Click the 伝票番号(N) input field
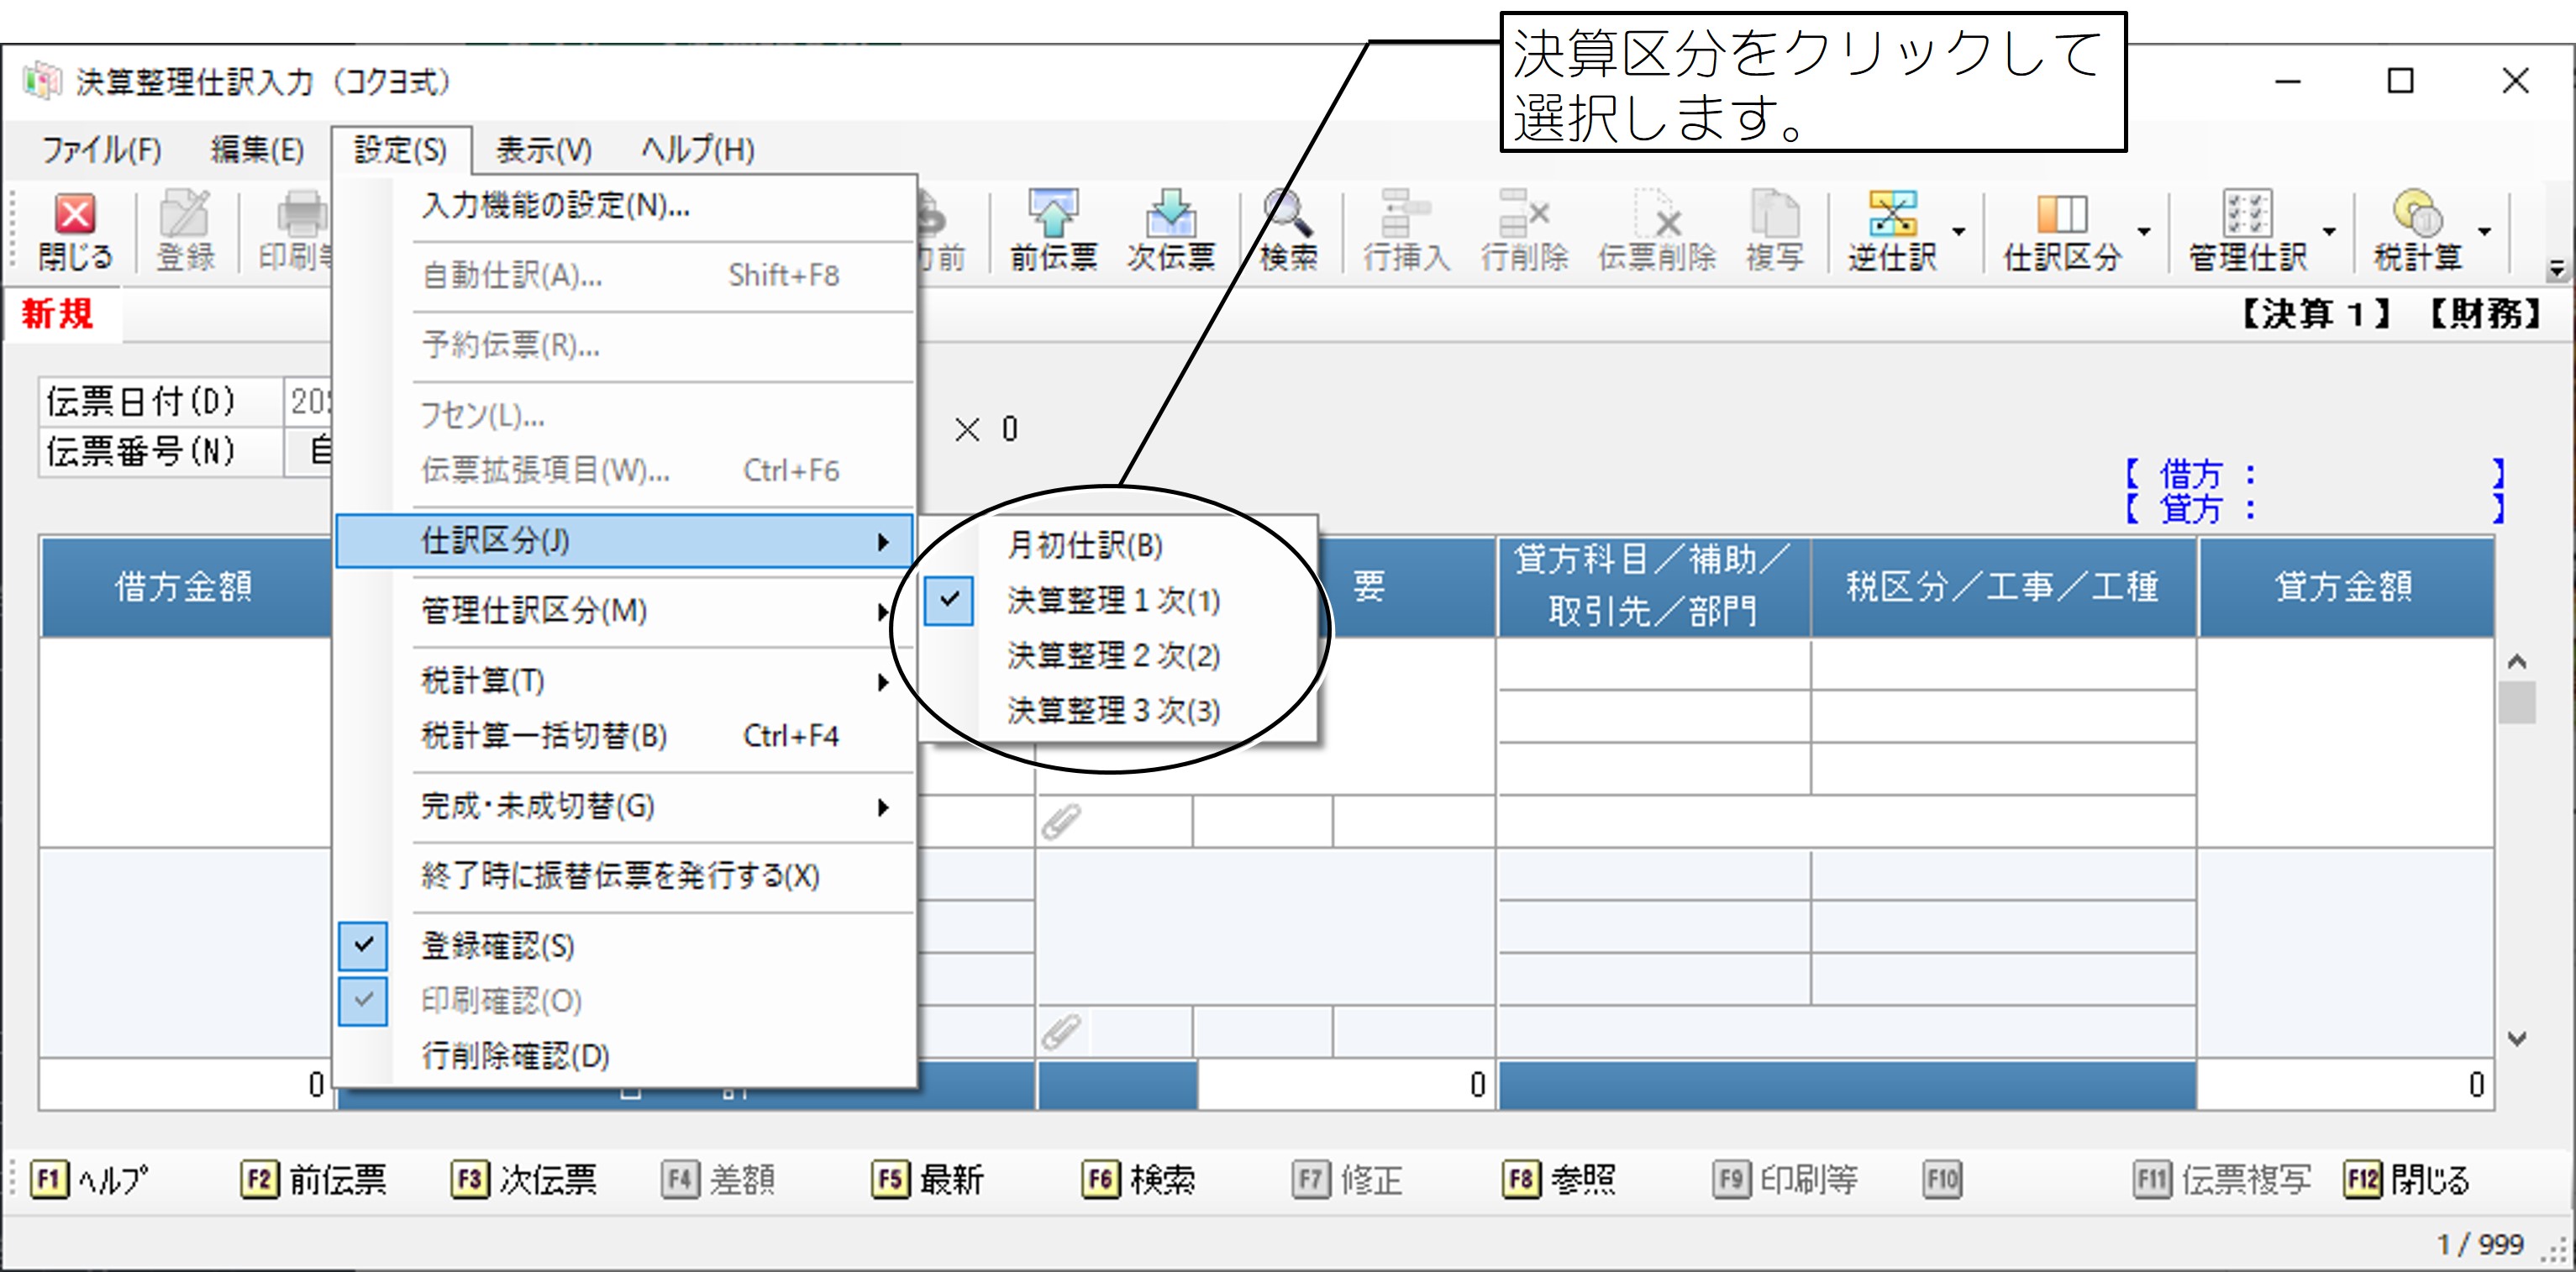Screen dimensions: 2576x1272 308,452
